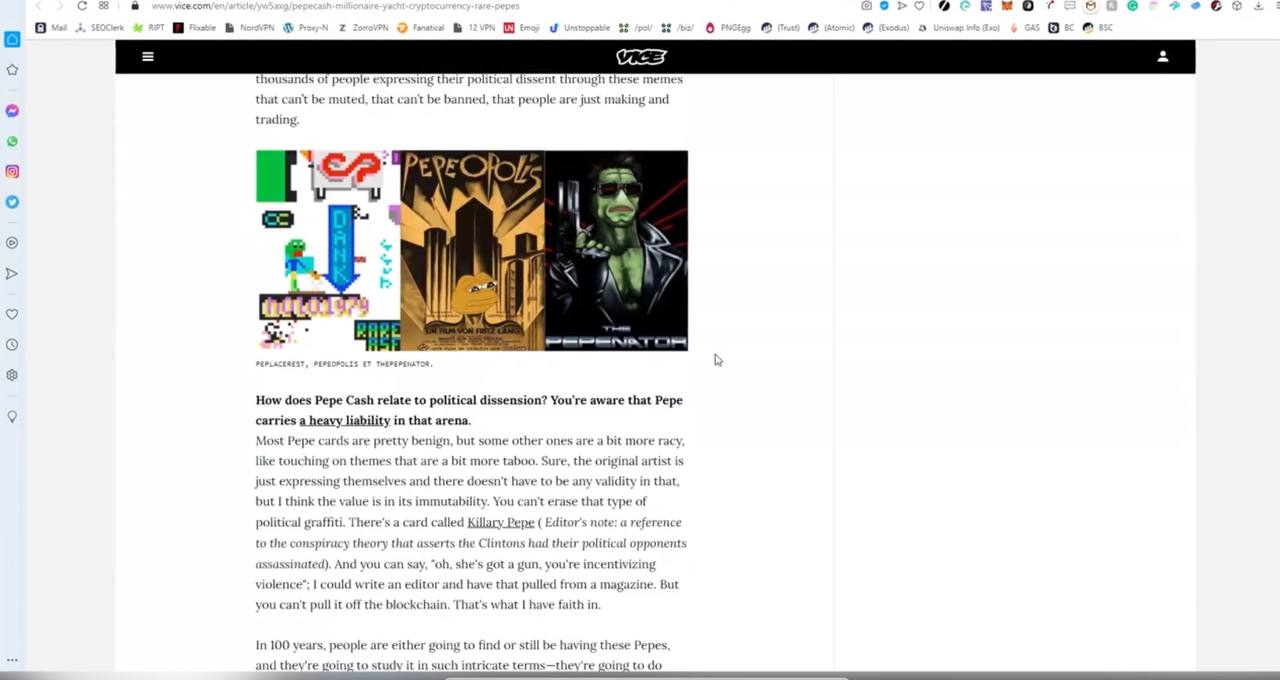Open the SEOClerk bookmark
1280x680 pixels.
[x=100, y=28]
